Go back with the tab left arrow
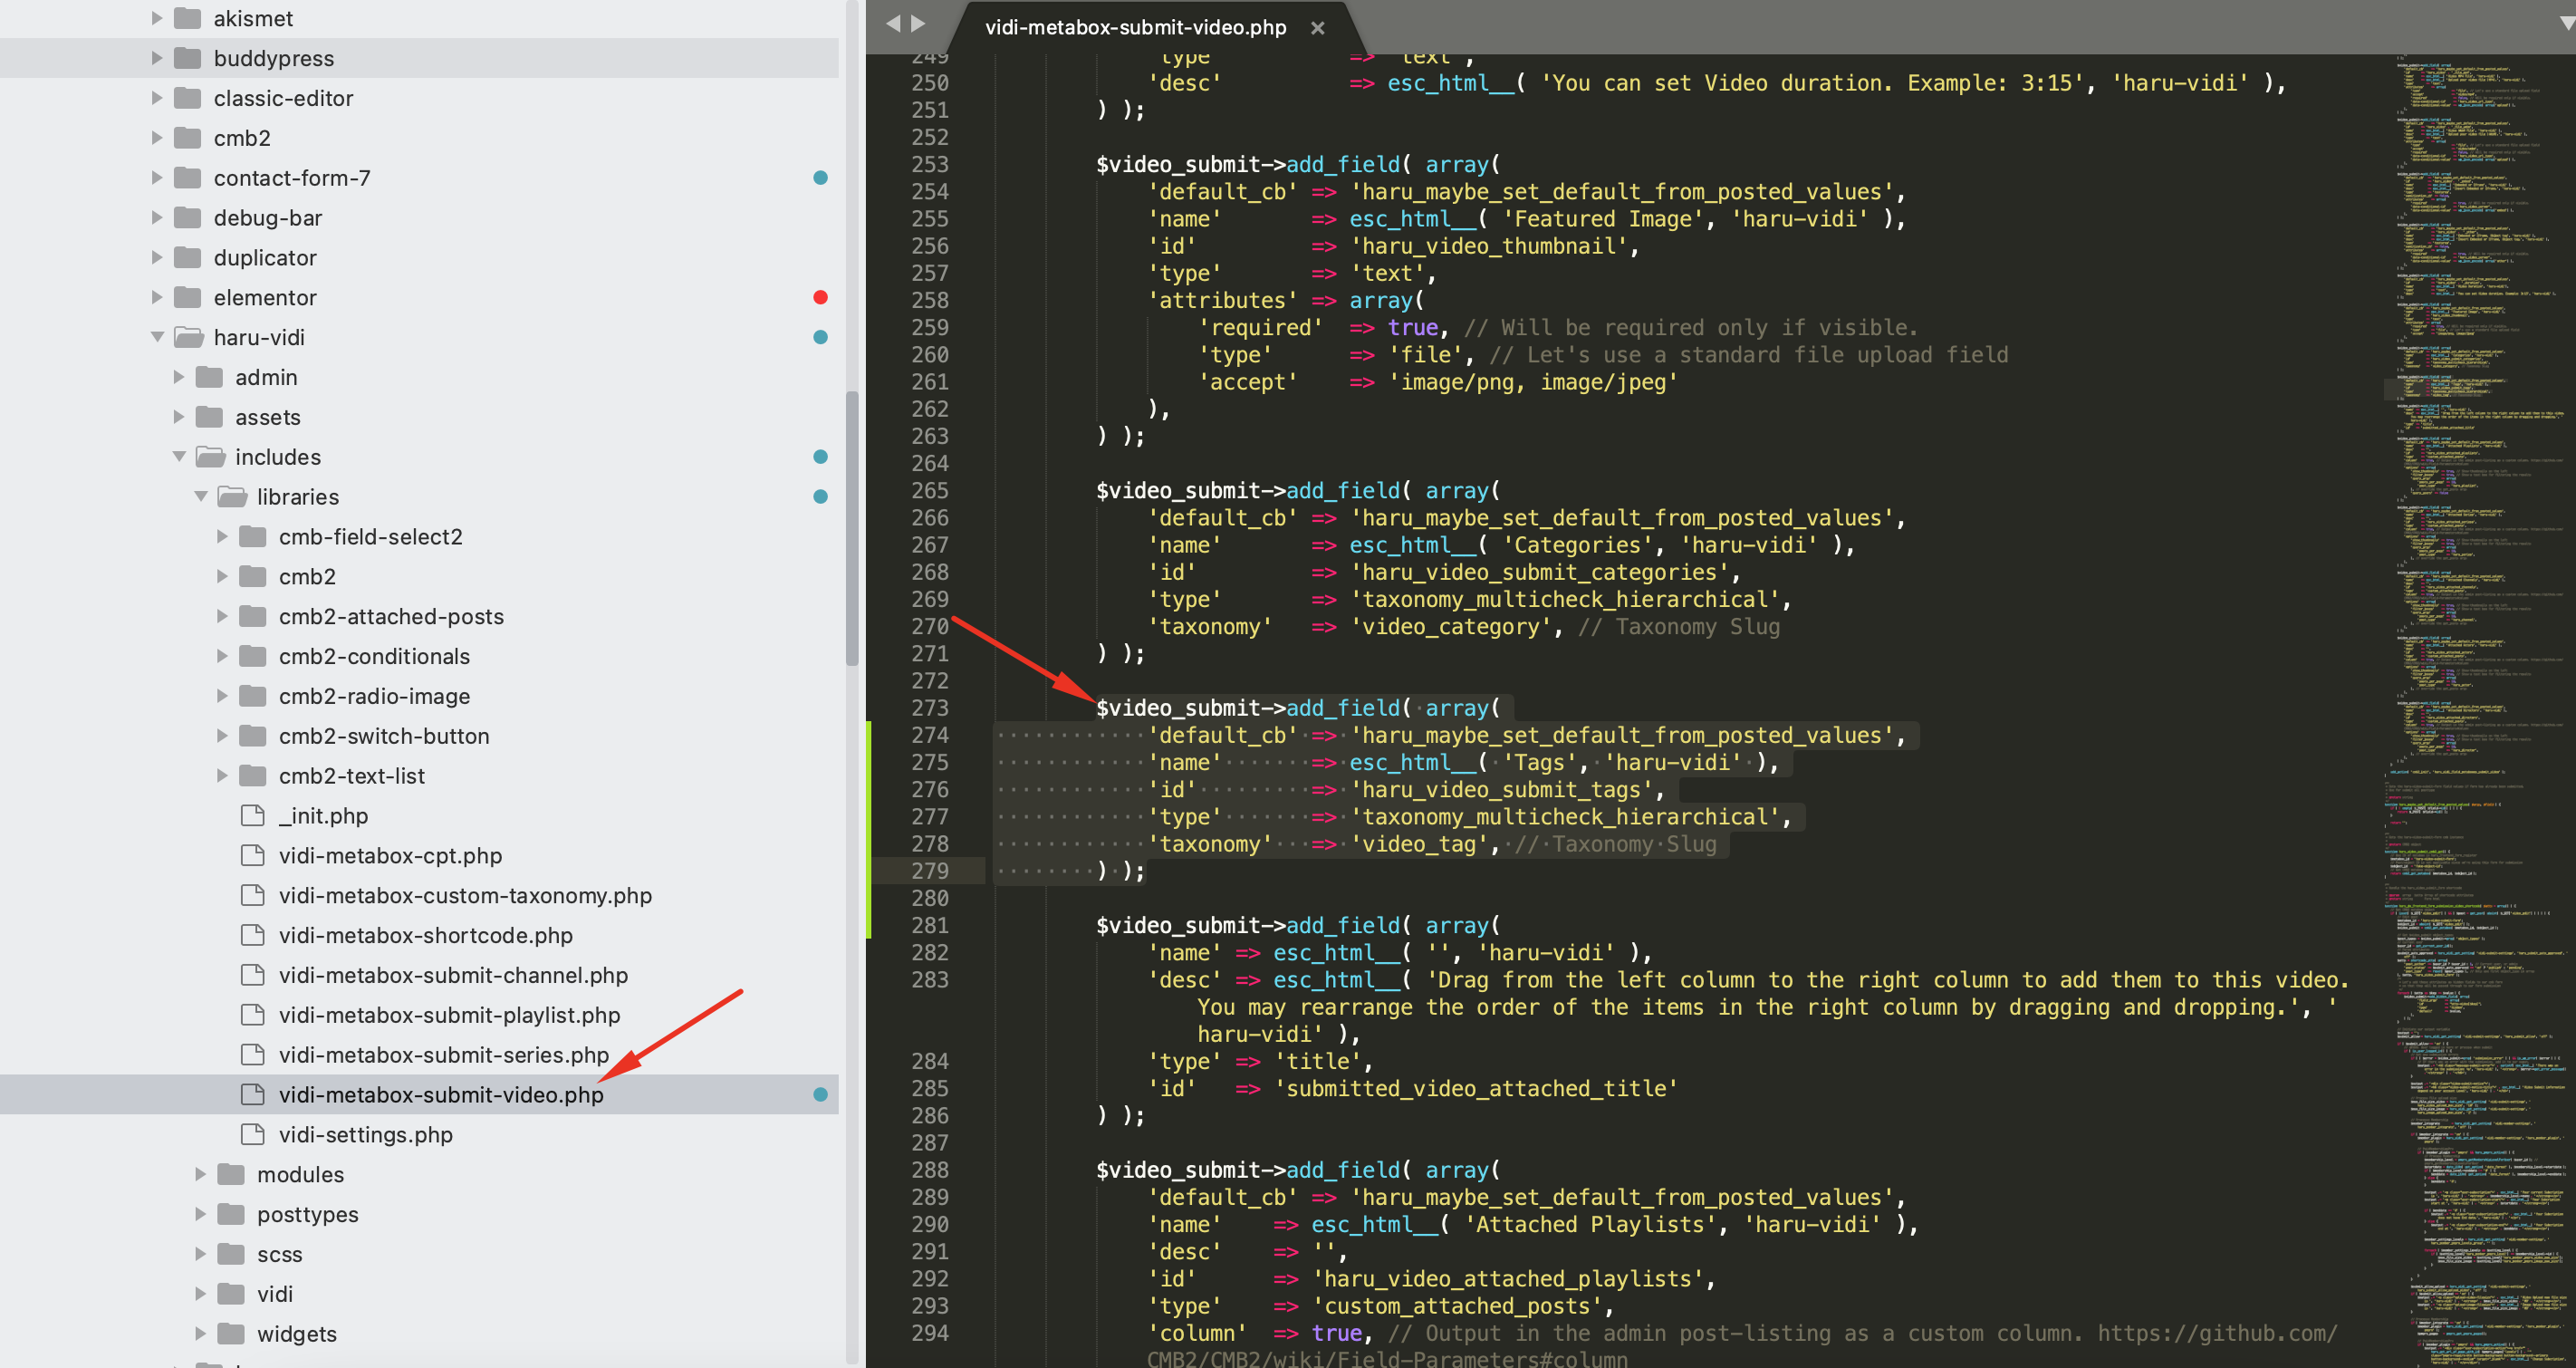This screenshot has width=2576, height=1368. click(892, 23)
